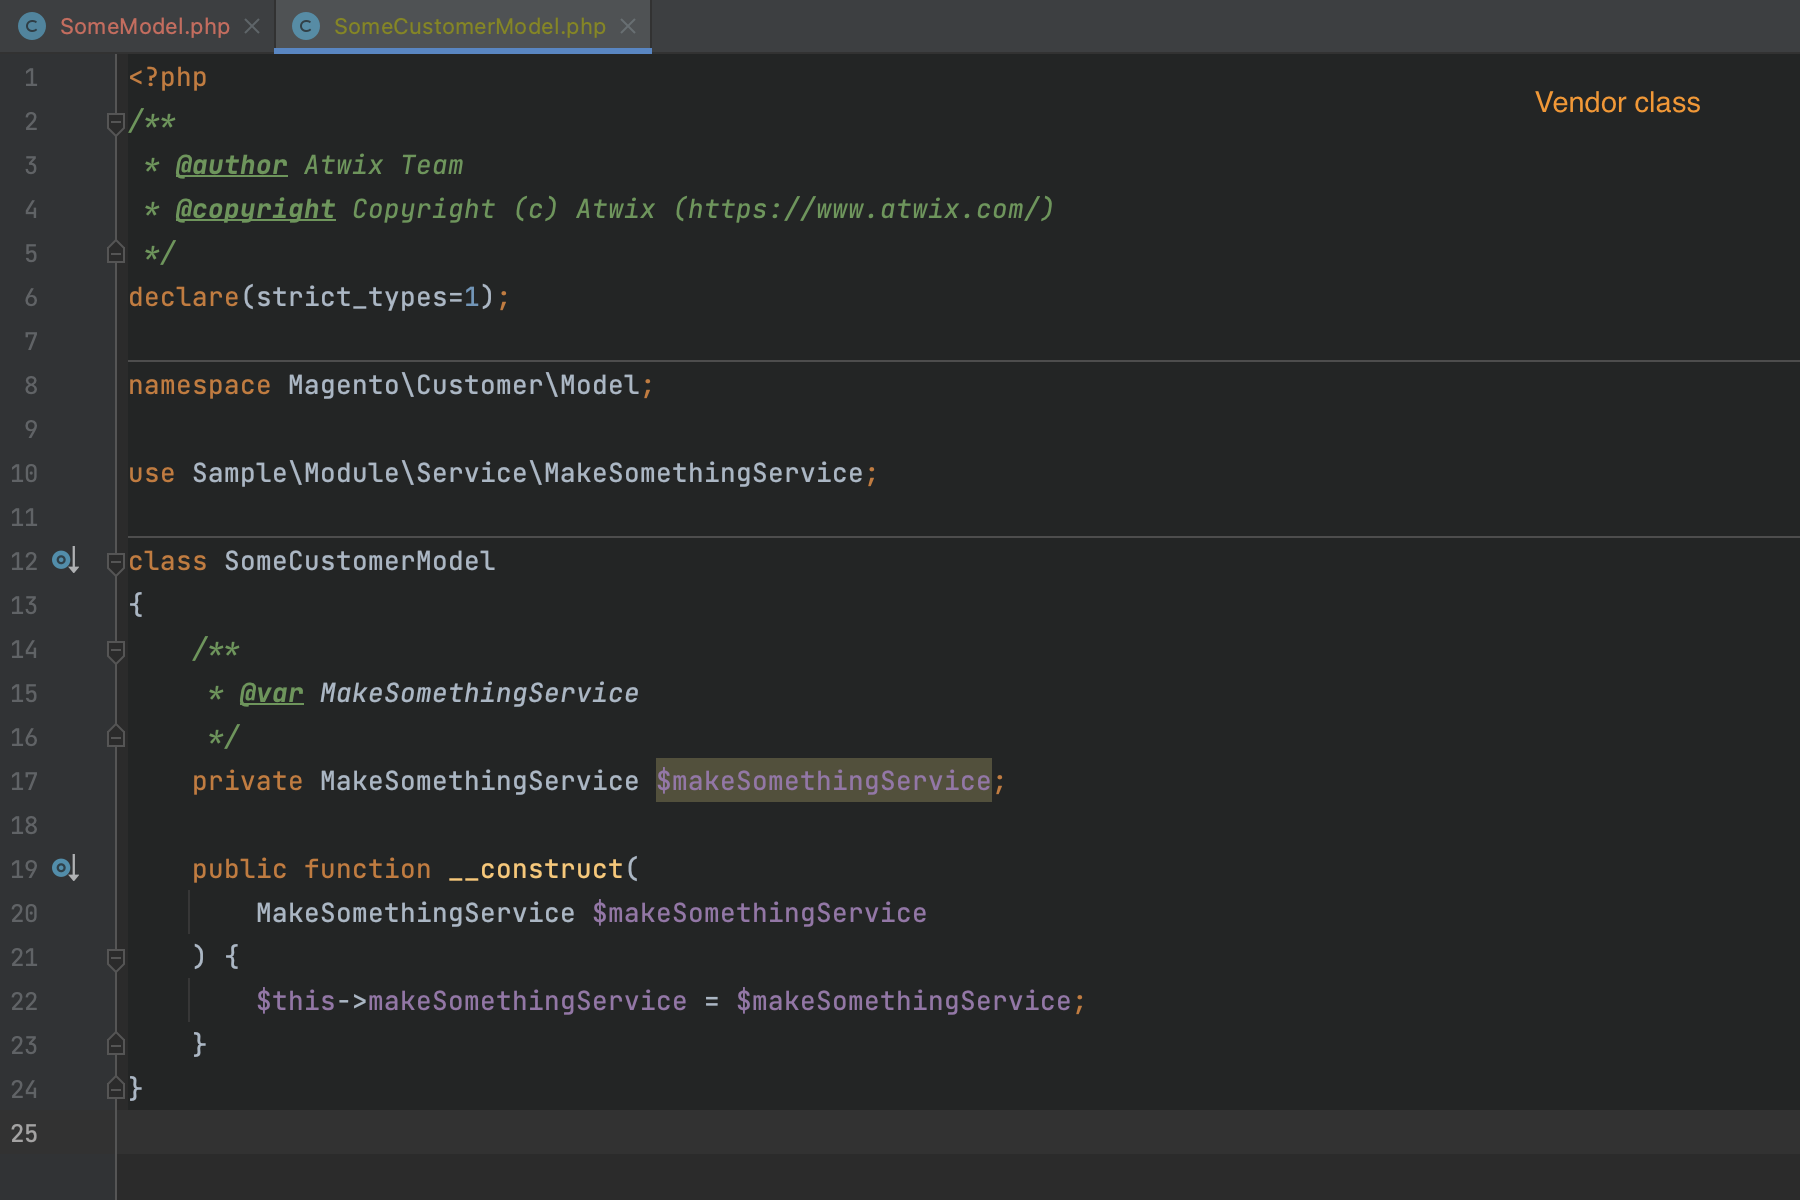1800x1200 pixels.
Task: Fold the constructor body at line 21
Action: [x=116, y=958]
